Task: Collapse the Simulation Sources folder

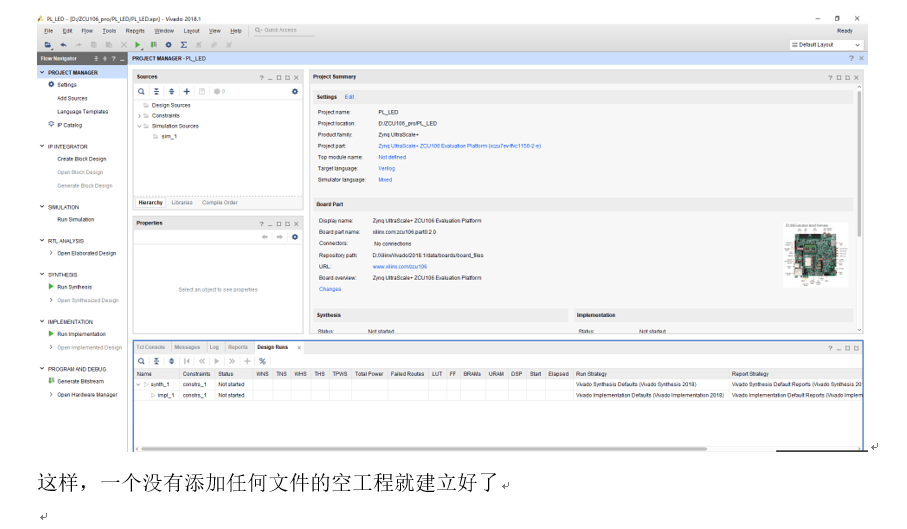Action: (x=139, y=126)
